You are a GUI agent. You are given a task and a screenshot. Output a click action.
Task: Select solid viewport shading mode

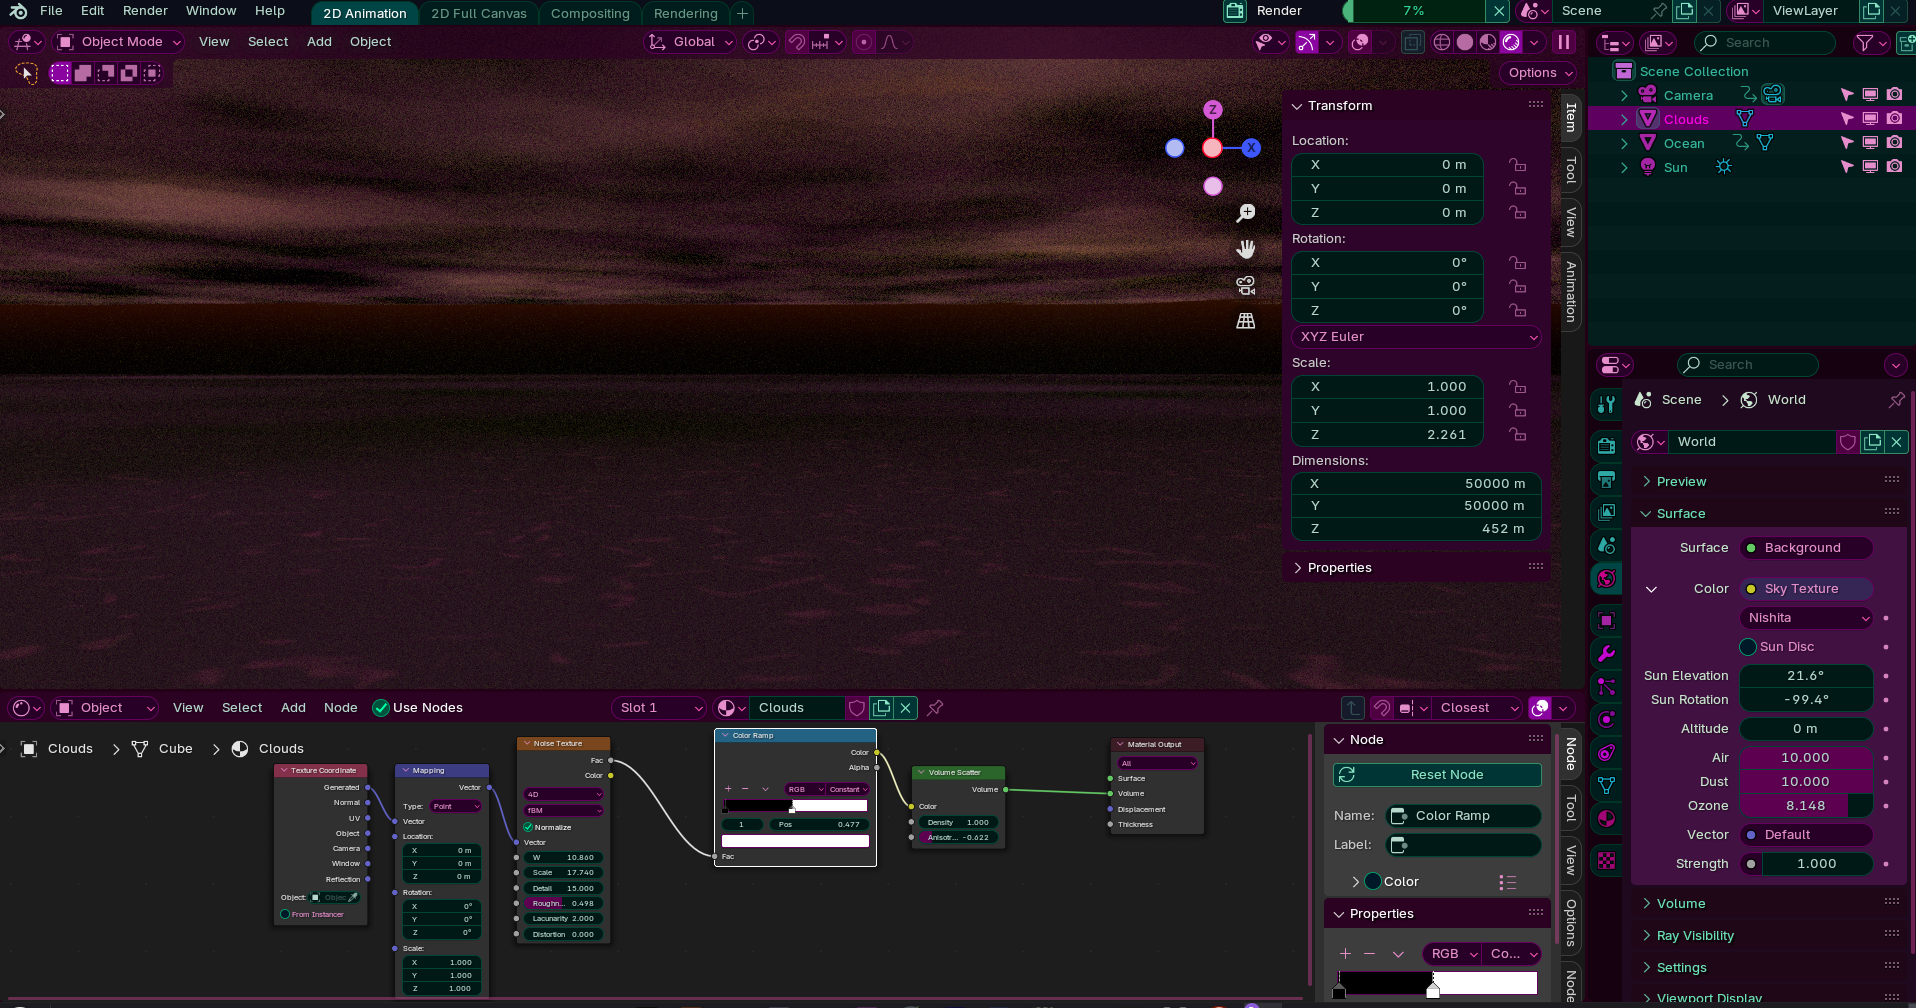1465,42
